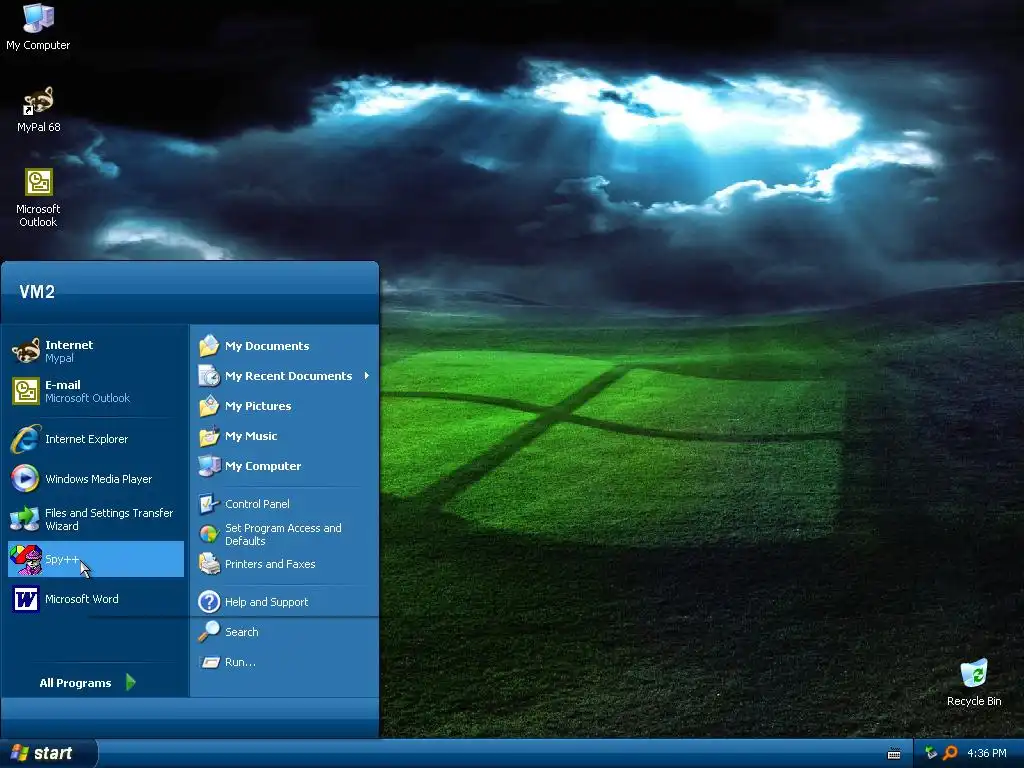Open Control Panel menu entry
Viewport: 1024px width, 768px height.
(x=285, y=504)
